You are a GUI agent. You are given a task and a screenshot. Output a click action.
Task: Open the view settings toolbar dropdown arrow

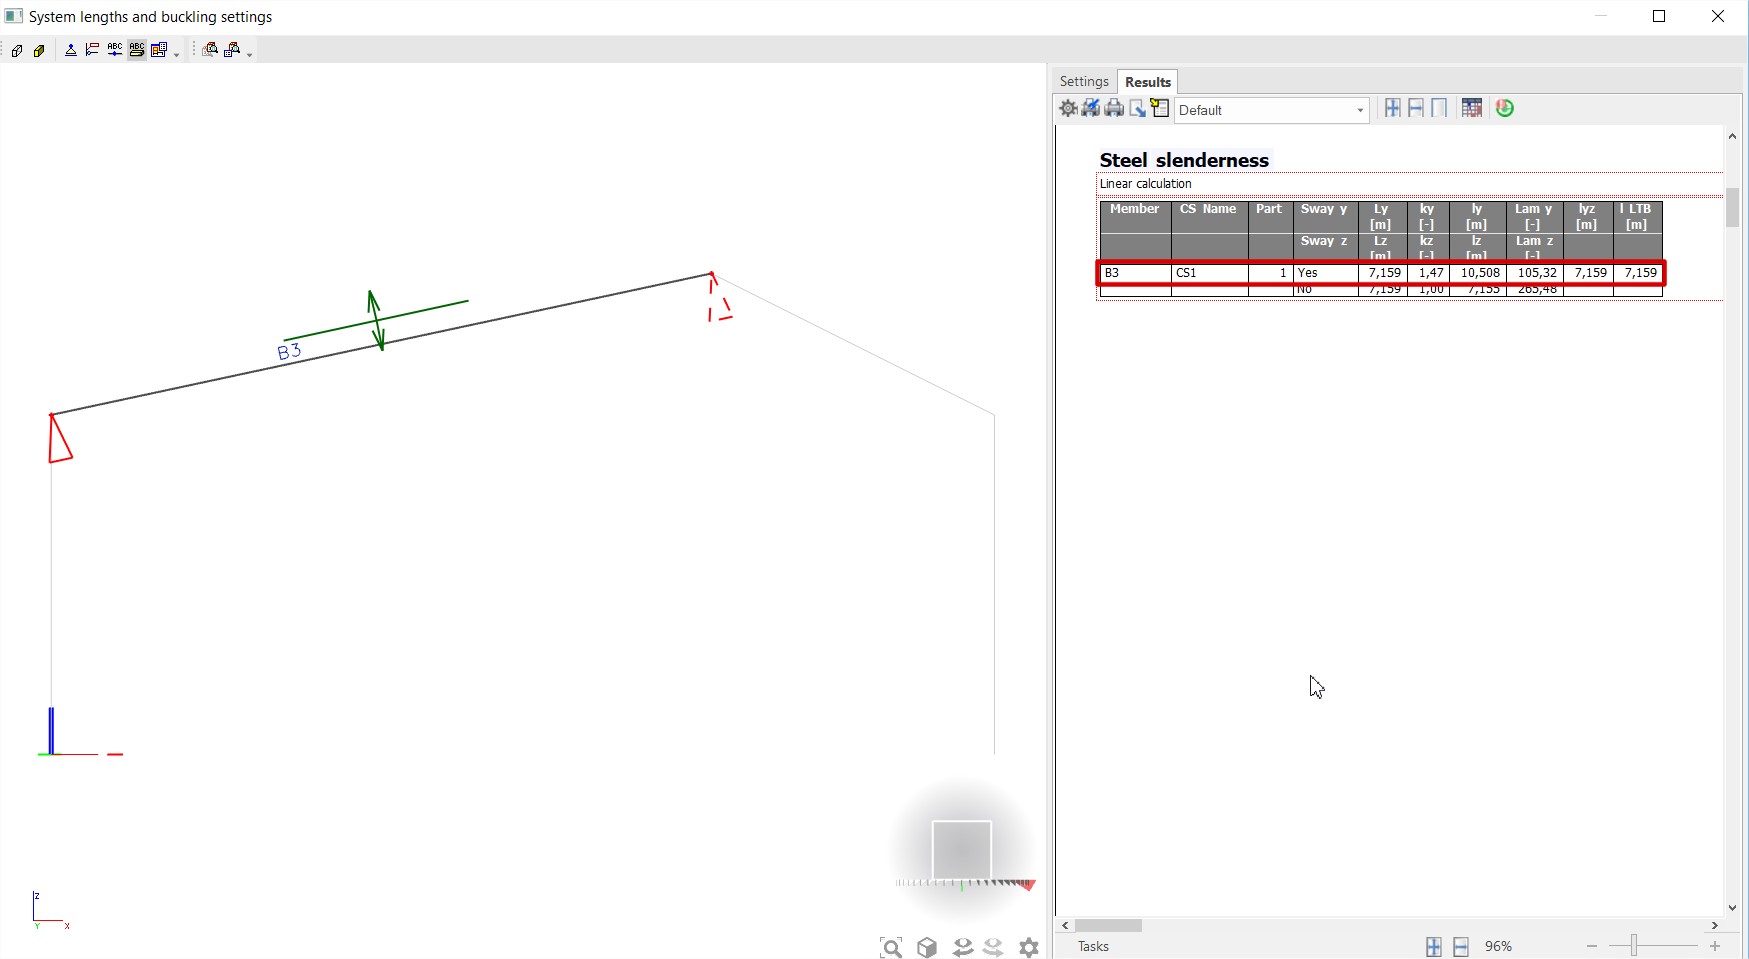[177, 54]
